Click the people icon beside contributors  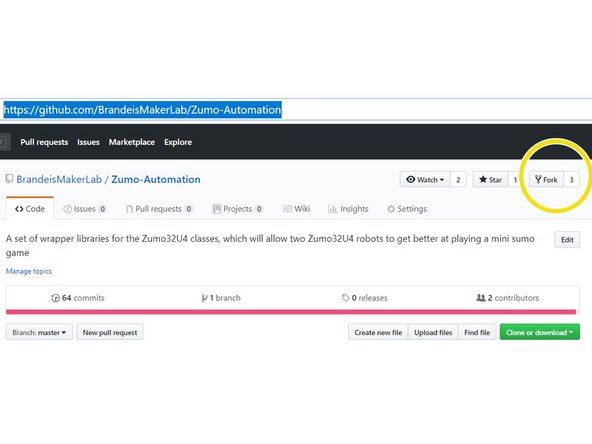481,298
